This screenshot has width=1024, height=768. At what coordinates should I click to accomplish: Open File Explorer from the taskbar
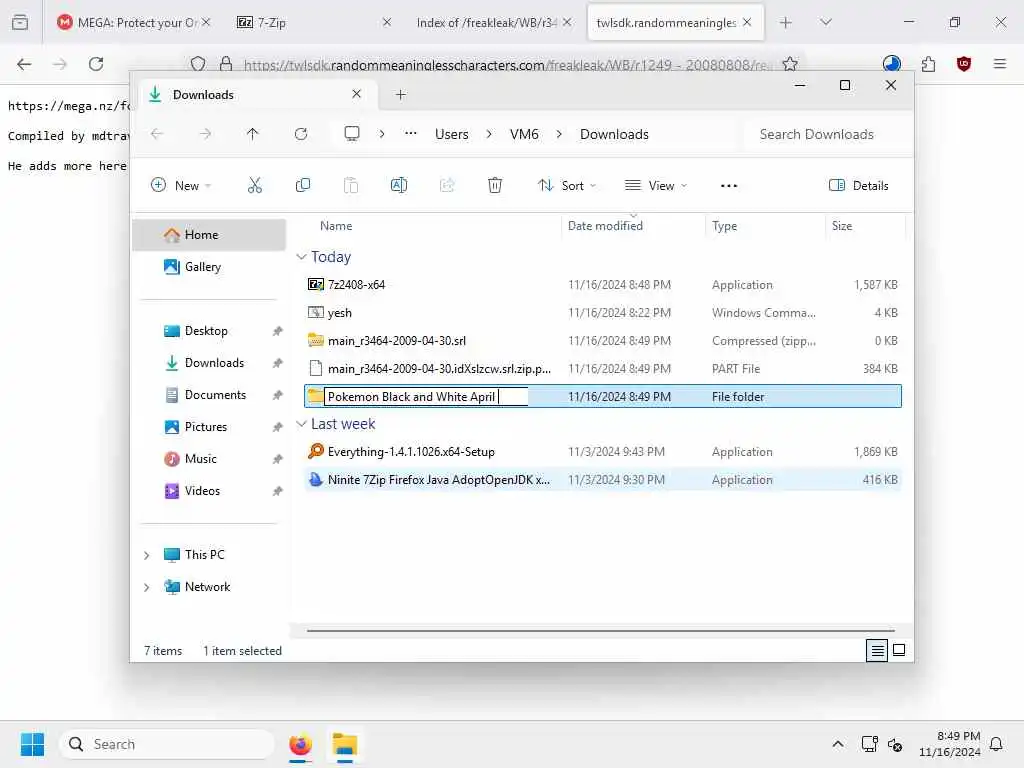point(345,744)
